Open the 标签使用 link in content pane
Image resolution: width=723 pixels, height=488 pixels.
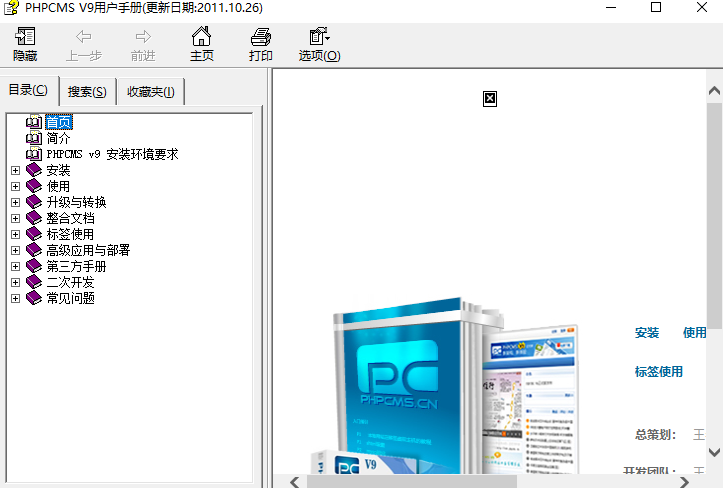[x=658, y=371]
